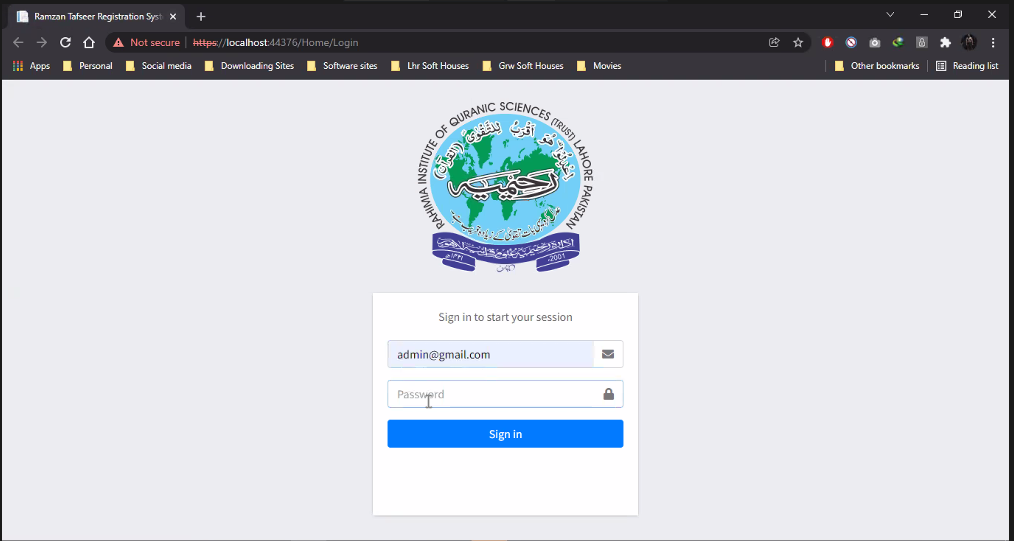Image resolution: width=1014 pixels, height=541 pixels.
Task: Click the envelope icon in email field
Action: coord(608,354)
